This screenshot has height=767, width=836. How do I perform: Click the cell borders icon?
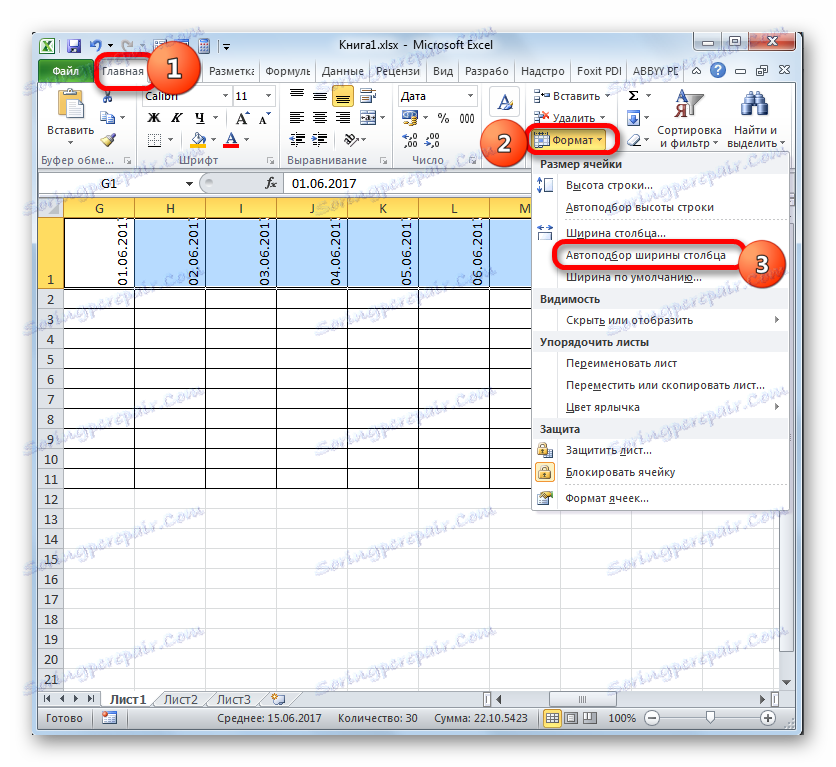coord(154,140)
